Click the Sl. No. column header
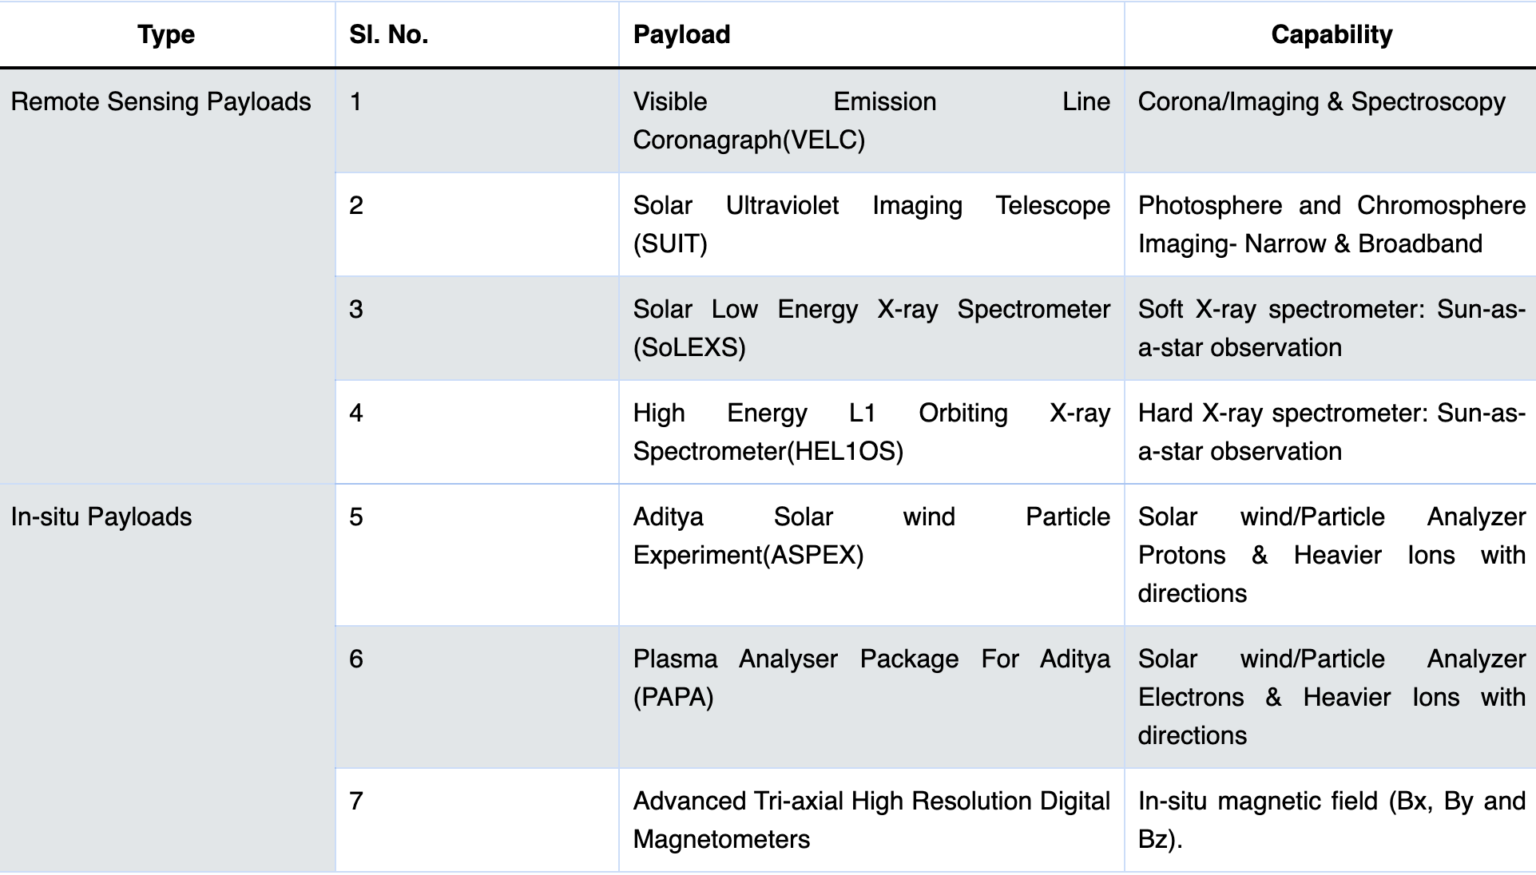This screenshot has height=875, width=1536. 389,35
